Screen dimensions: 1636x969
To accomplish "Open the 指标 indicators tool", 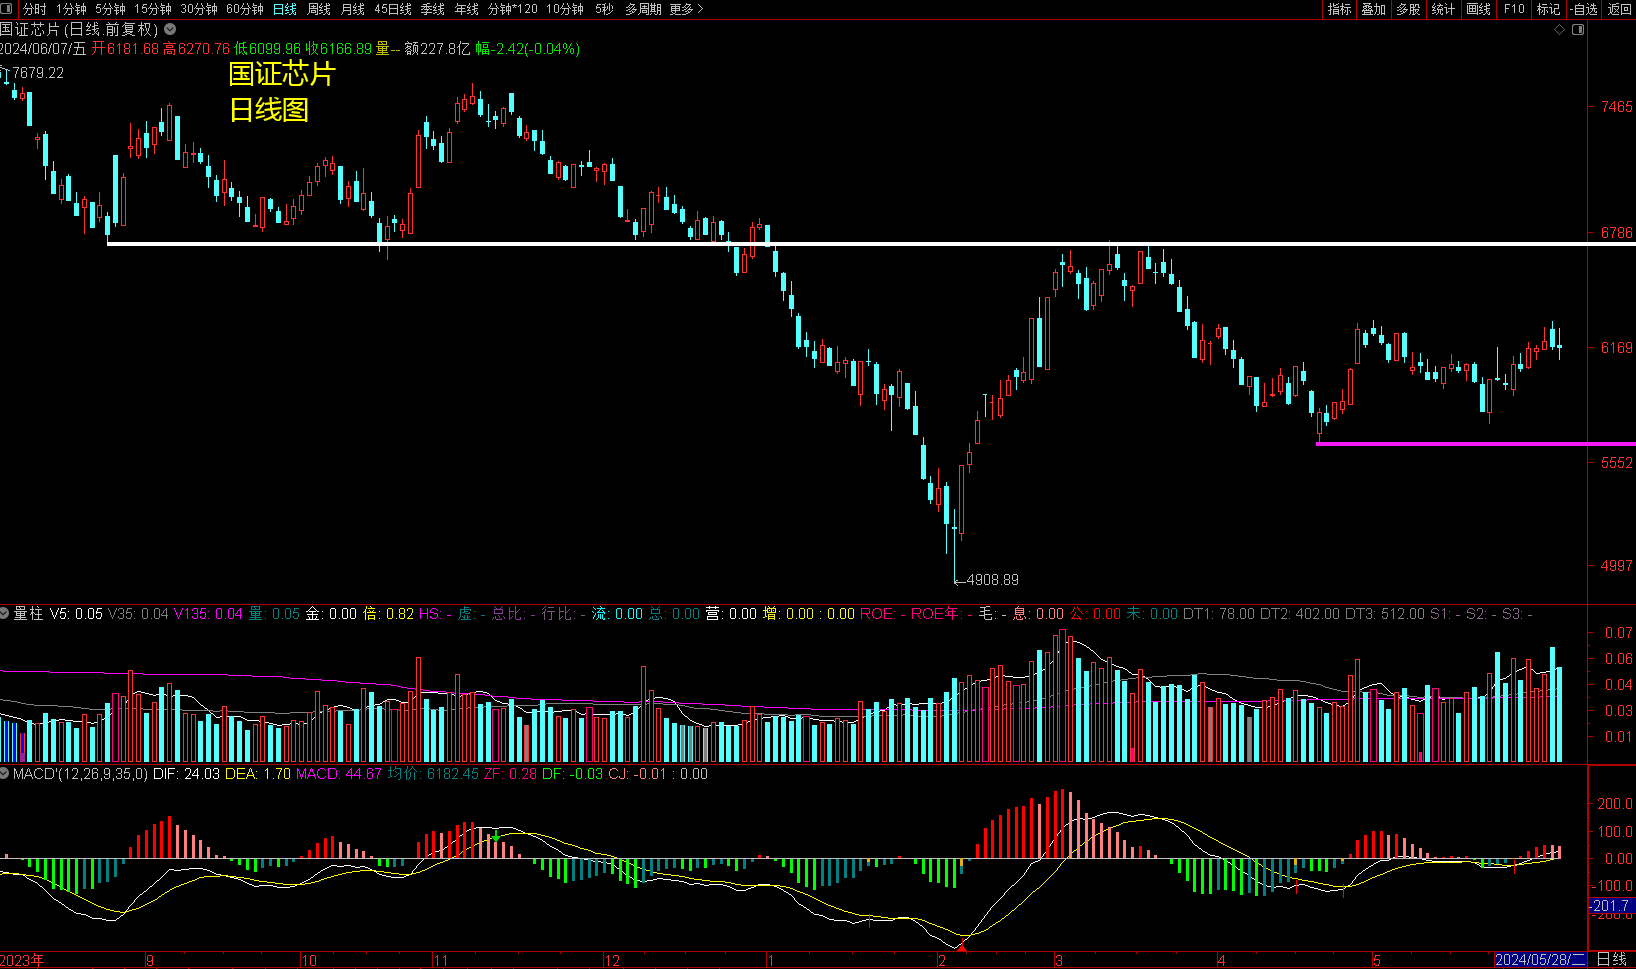I will point(1339,9).
